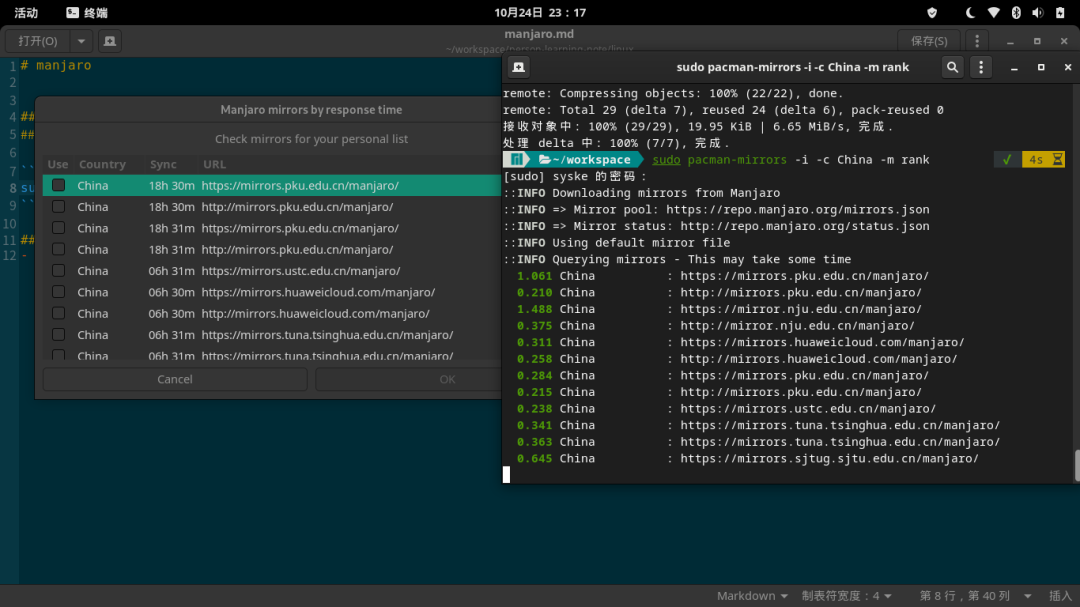
Task: Check the mirrors.ustc.edu.cn mirror box
Action: [x=59, y=271]
